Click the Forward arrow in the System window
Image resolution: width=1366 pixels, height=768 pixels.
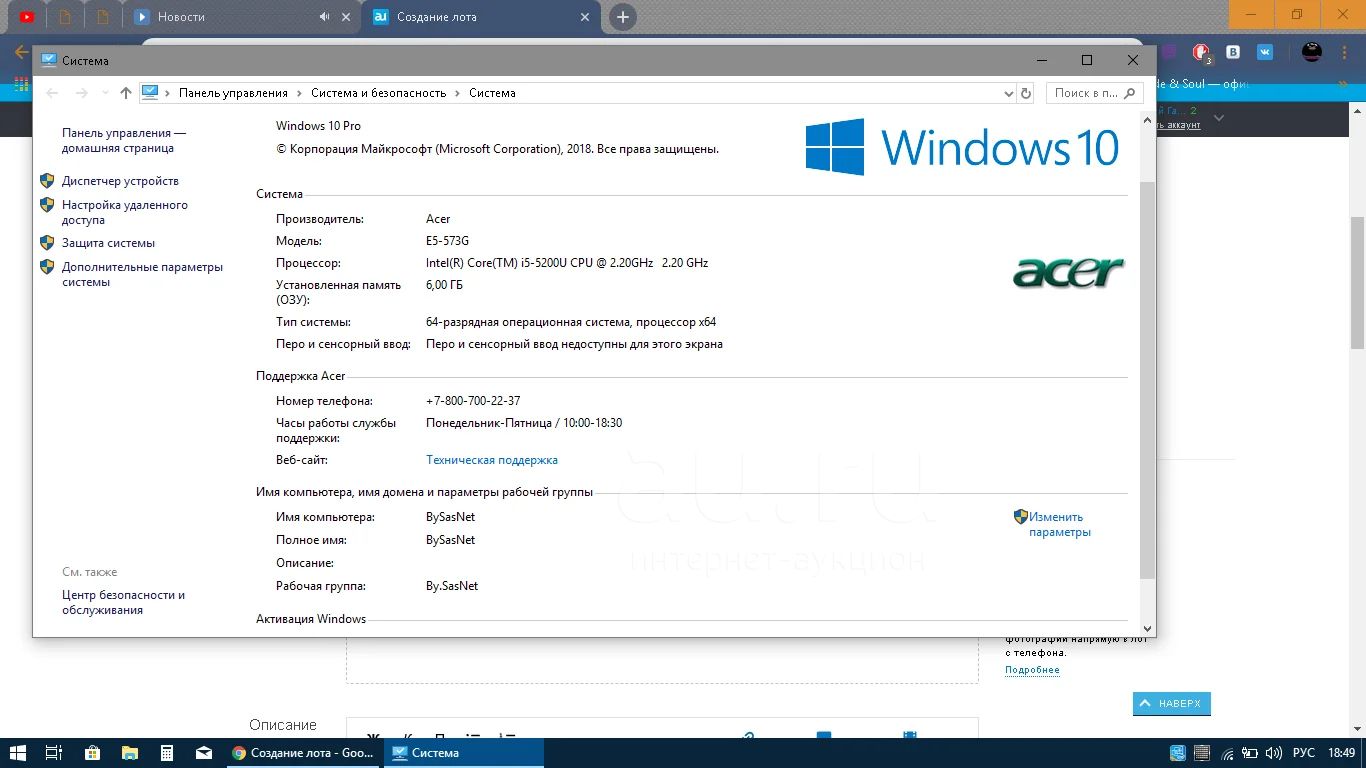click(x=82, y=93)
